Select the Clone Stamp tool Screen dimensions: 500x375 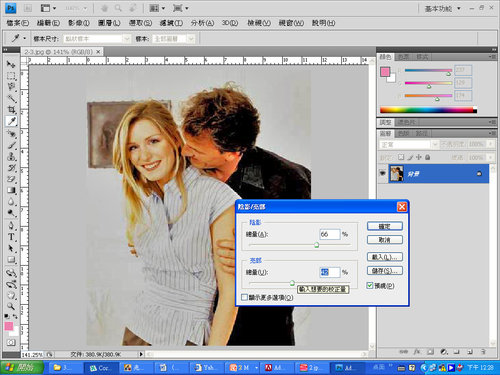(x=11, y=157)
